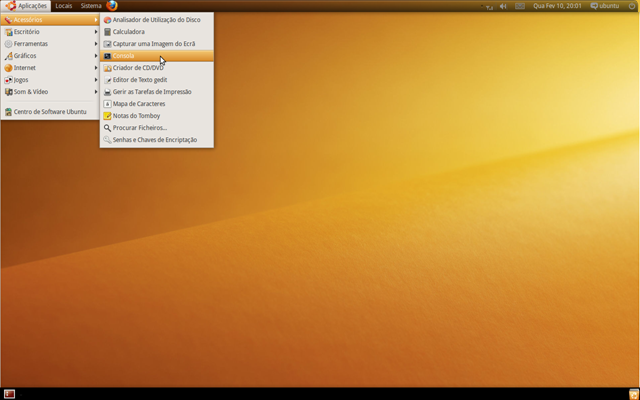Expand the Escritório submenu

[50, 31]
